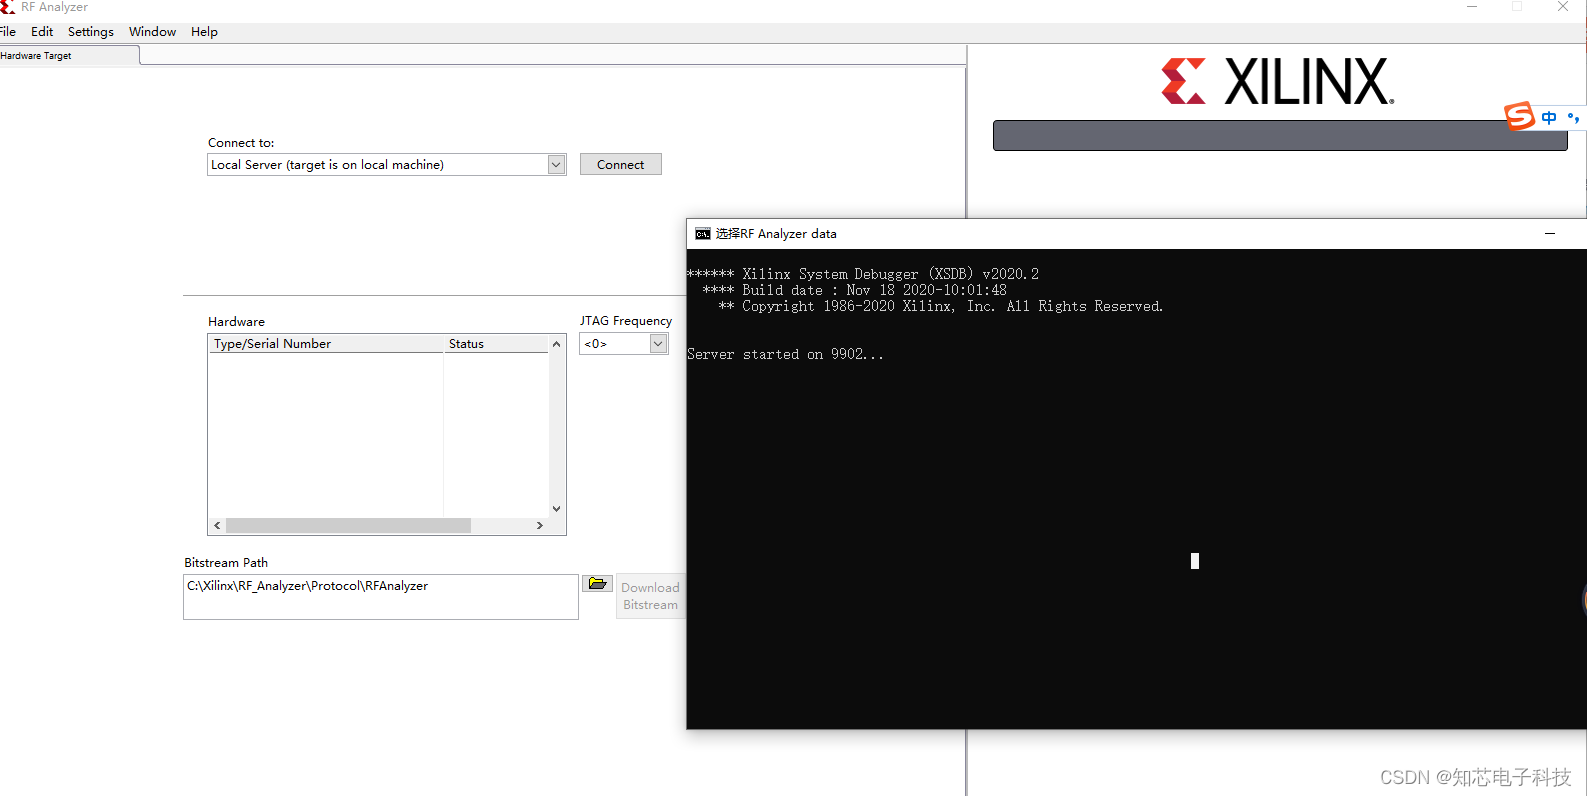This screenshot has width=1587, height=796.
Task: Open the Window menu
Action: 152,32
